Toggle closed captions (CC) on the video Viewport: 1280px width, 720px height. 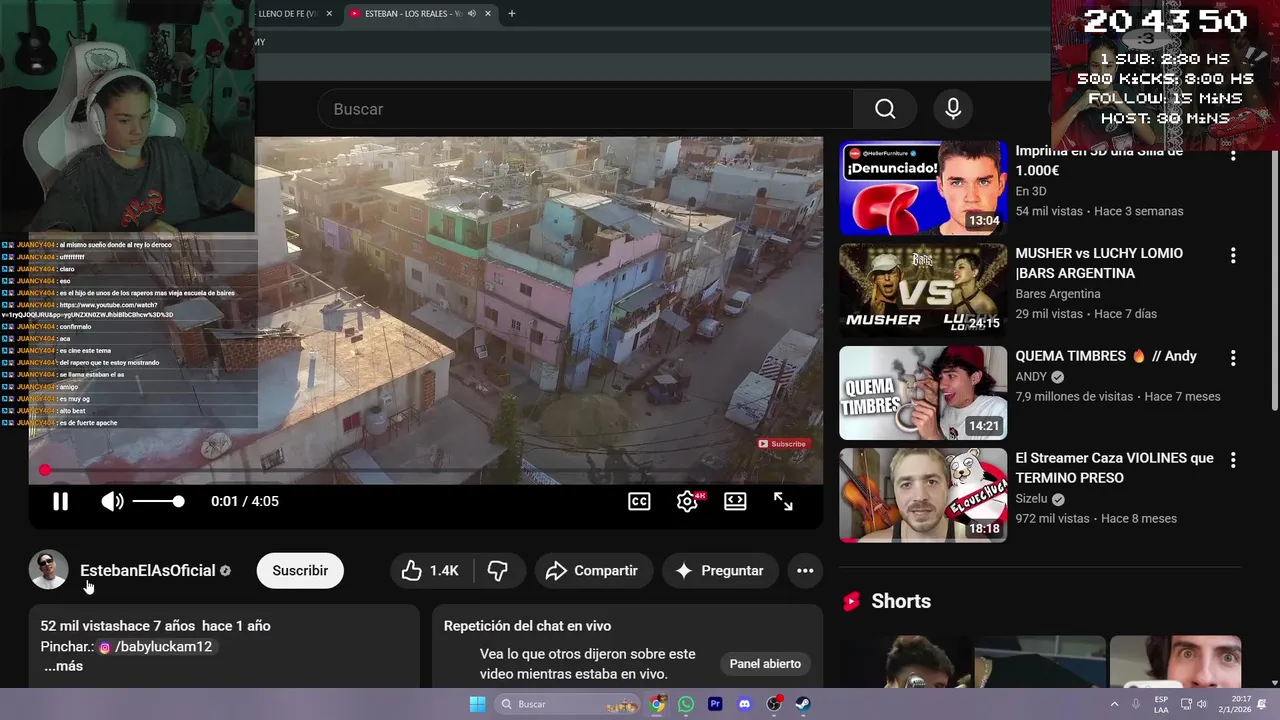[639, 502]
